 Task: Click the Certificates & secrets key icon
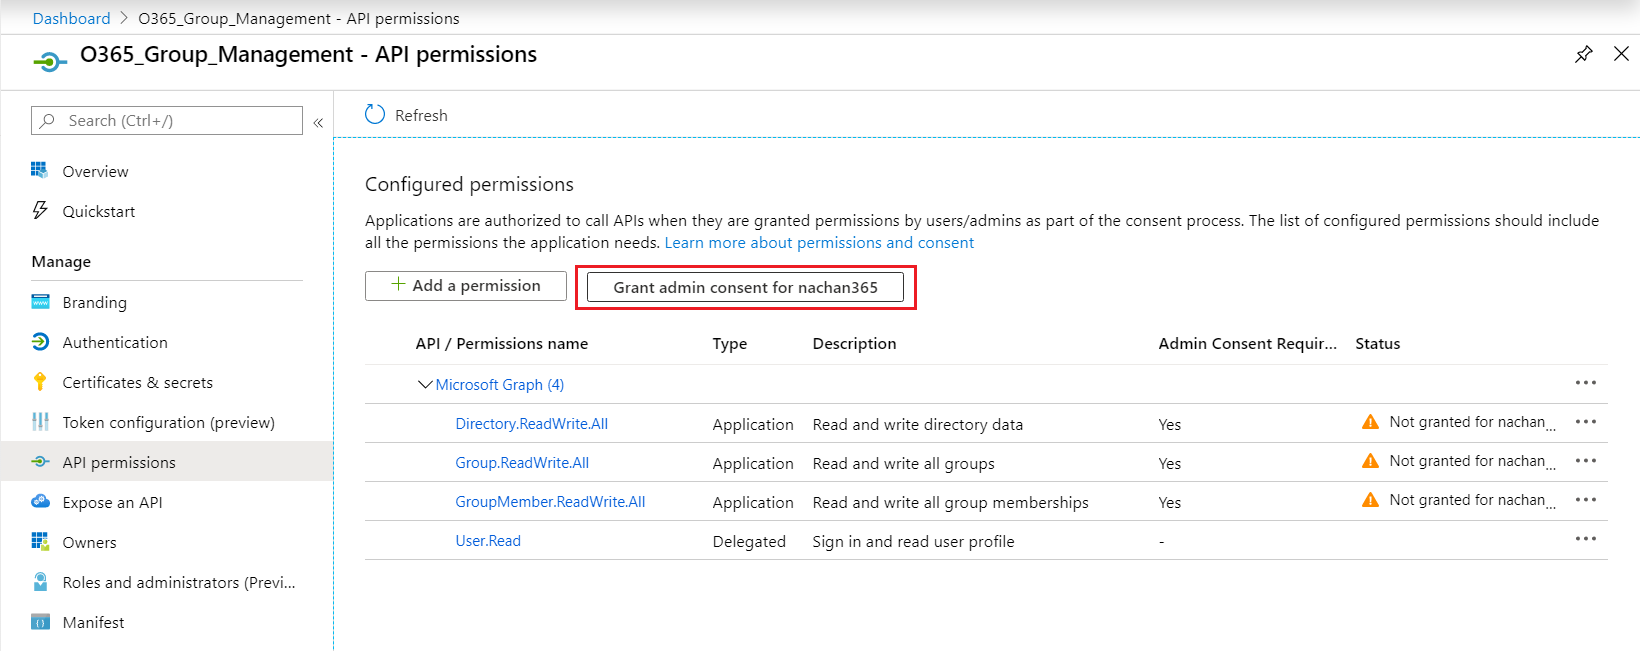coord(40,382)
